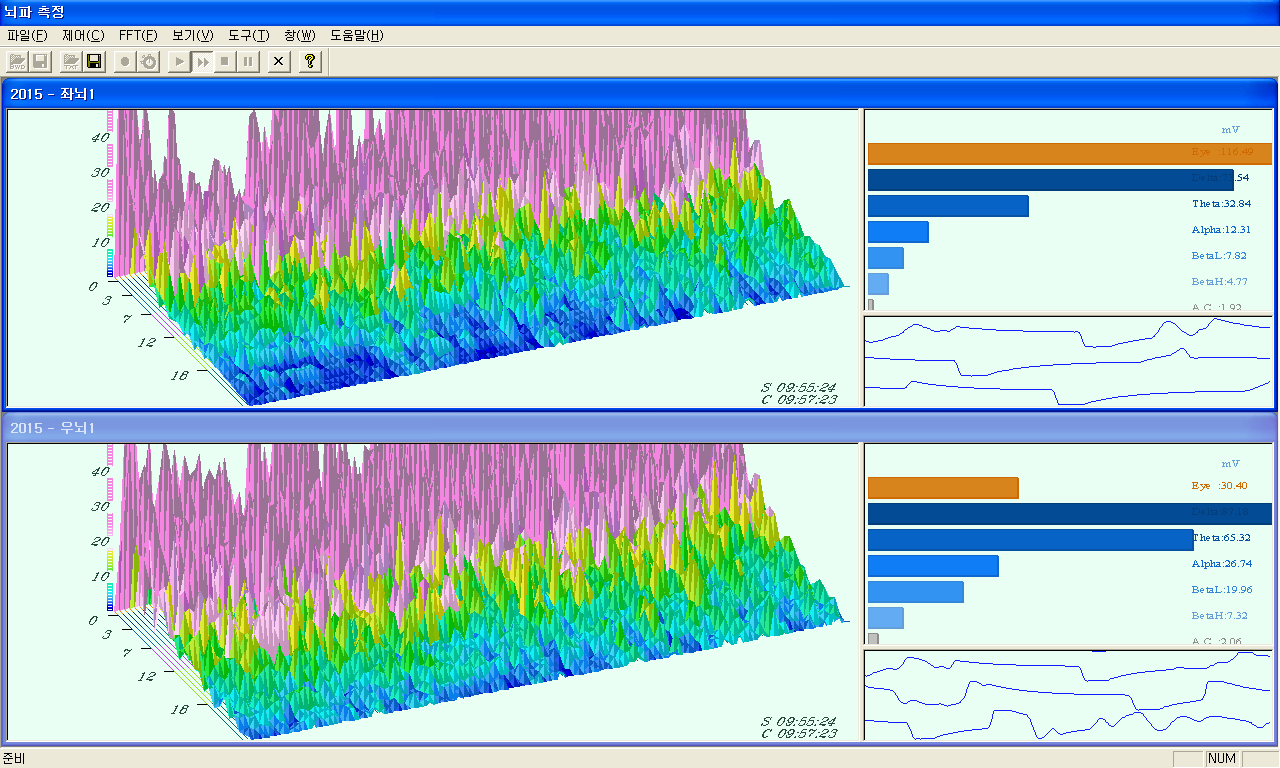Expand the 도구(T) menu
This screenshot has height=768, width=1280.
248,35
